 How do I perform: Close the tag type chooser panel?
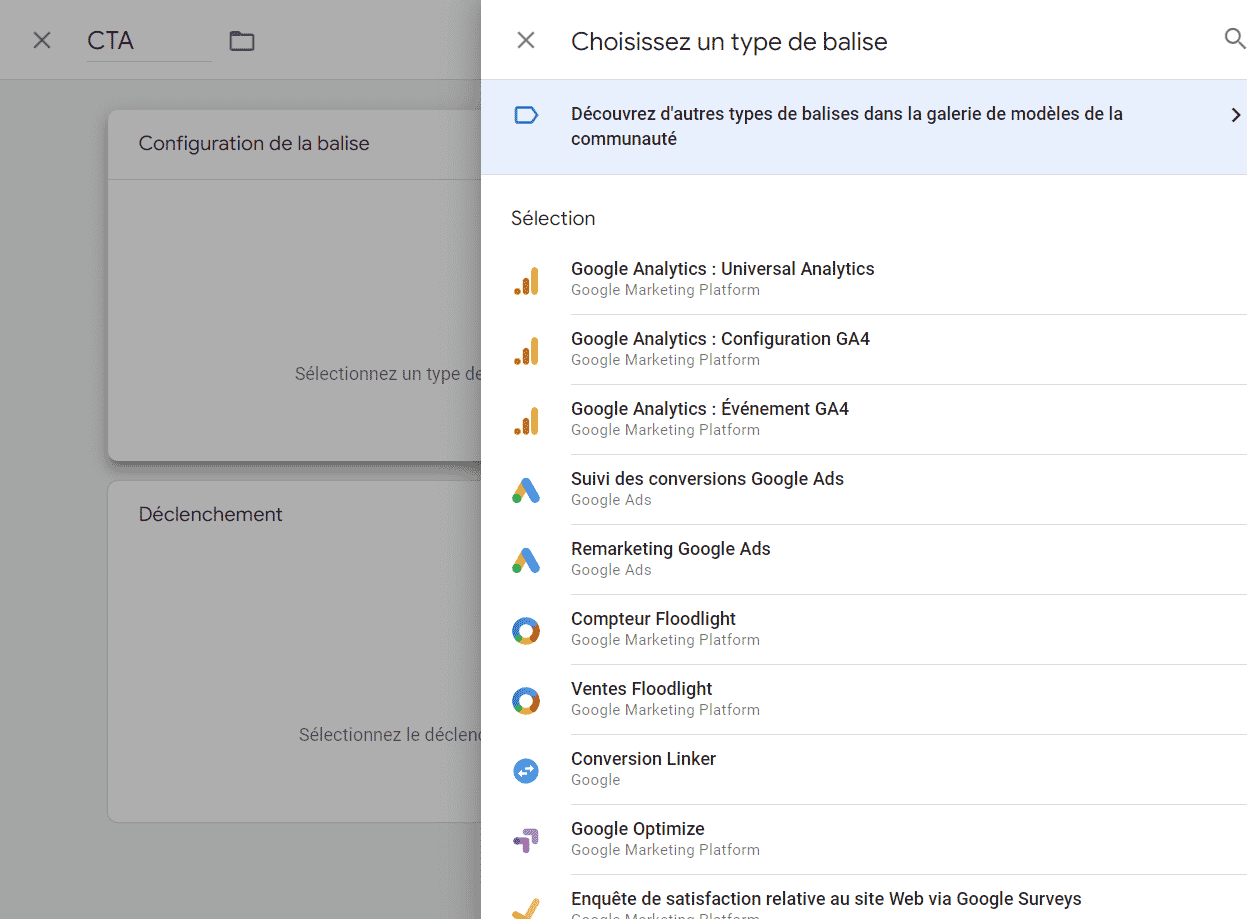(526, 40)
